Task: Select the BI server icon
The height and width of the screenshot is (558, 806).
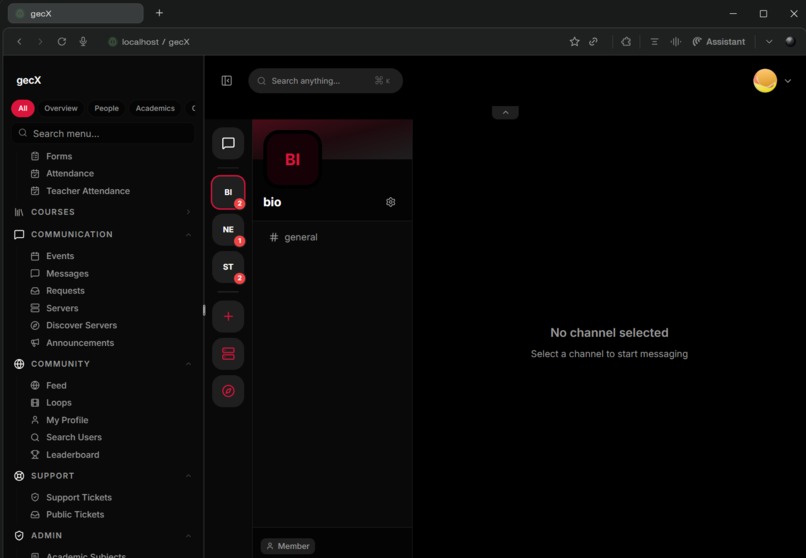Action: (x=228, y=192)
